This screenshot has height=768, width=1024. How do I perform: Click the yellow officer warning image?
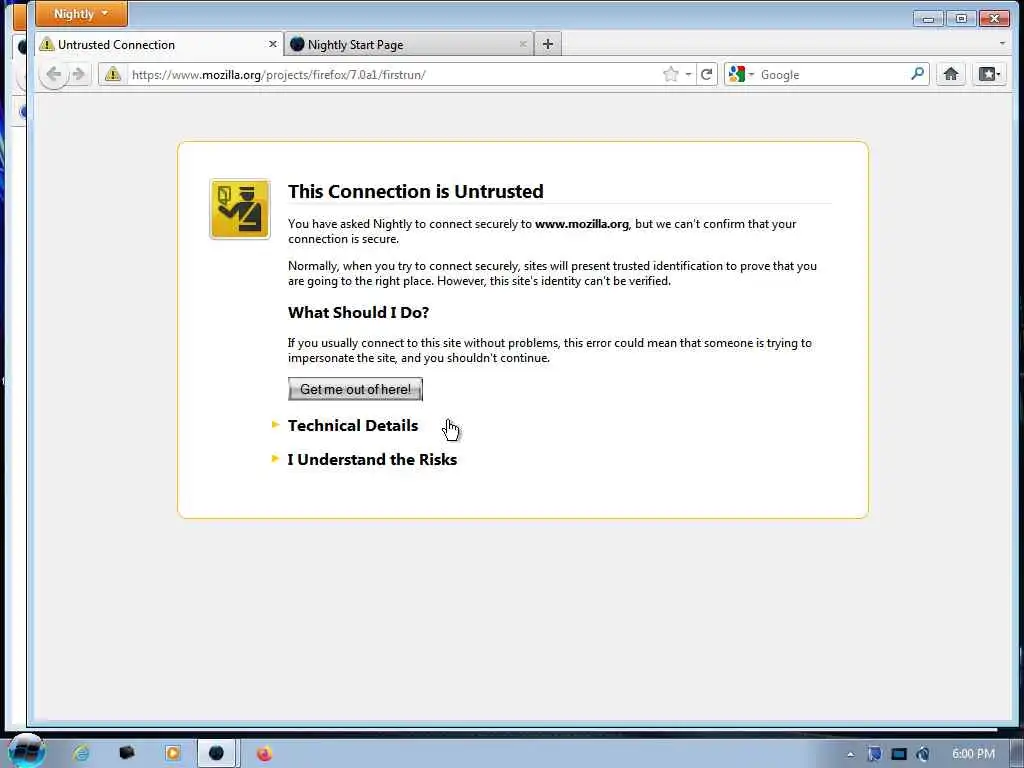coord(240,209)
